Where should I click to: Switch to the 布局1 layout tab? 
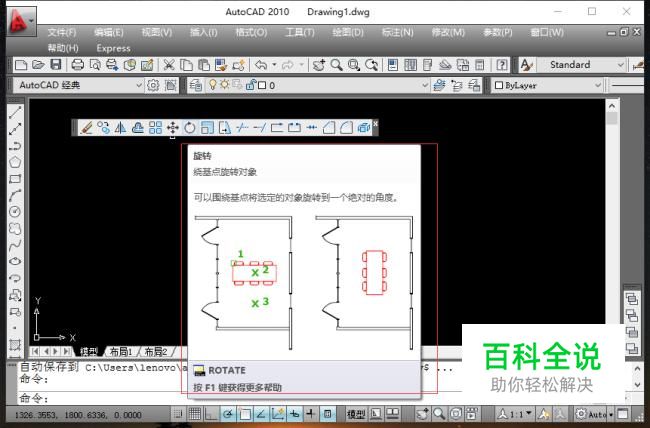tap(121, 352)
